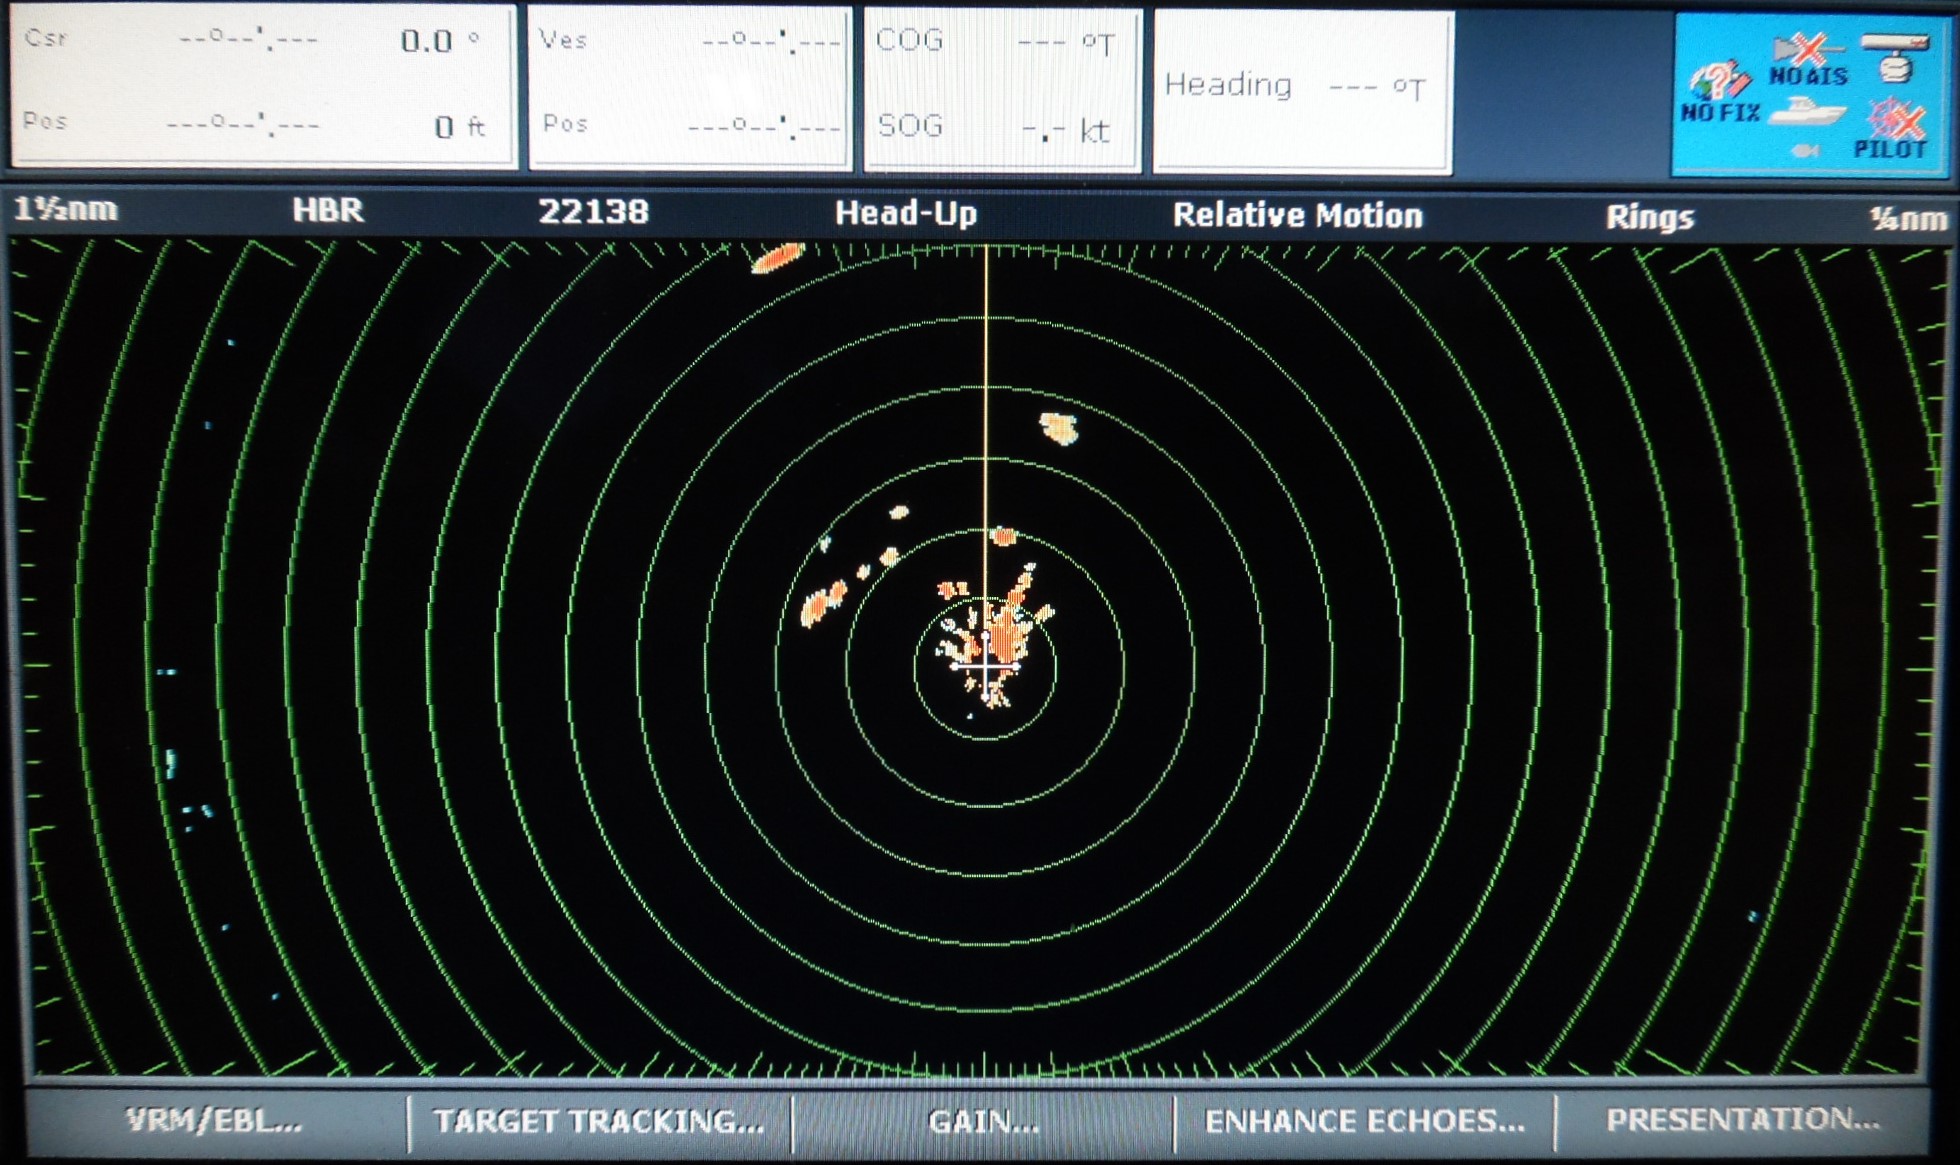This screenshot has height=1165, width=1960.
Task: Click the COG SOG data box
Action: (1002, 88)
